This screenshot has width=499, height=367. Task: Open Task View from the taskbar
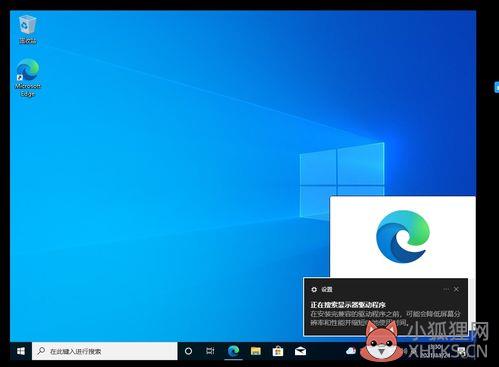pos(210,351)
